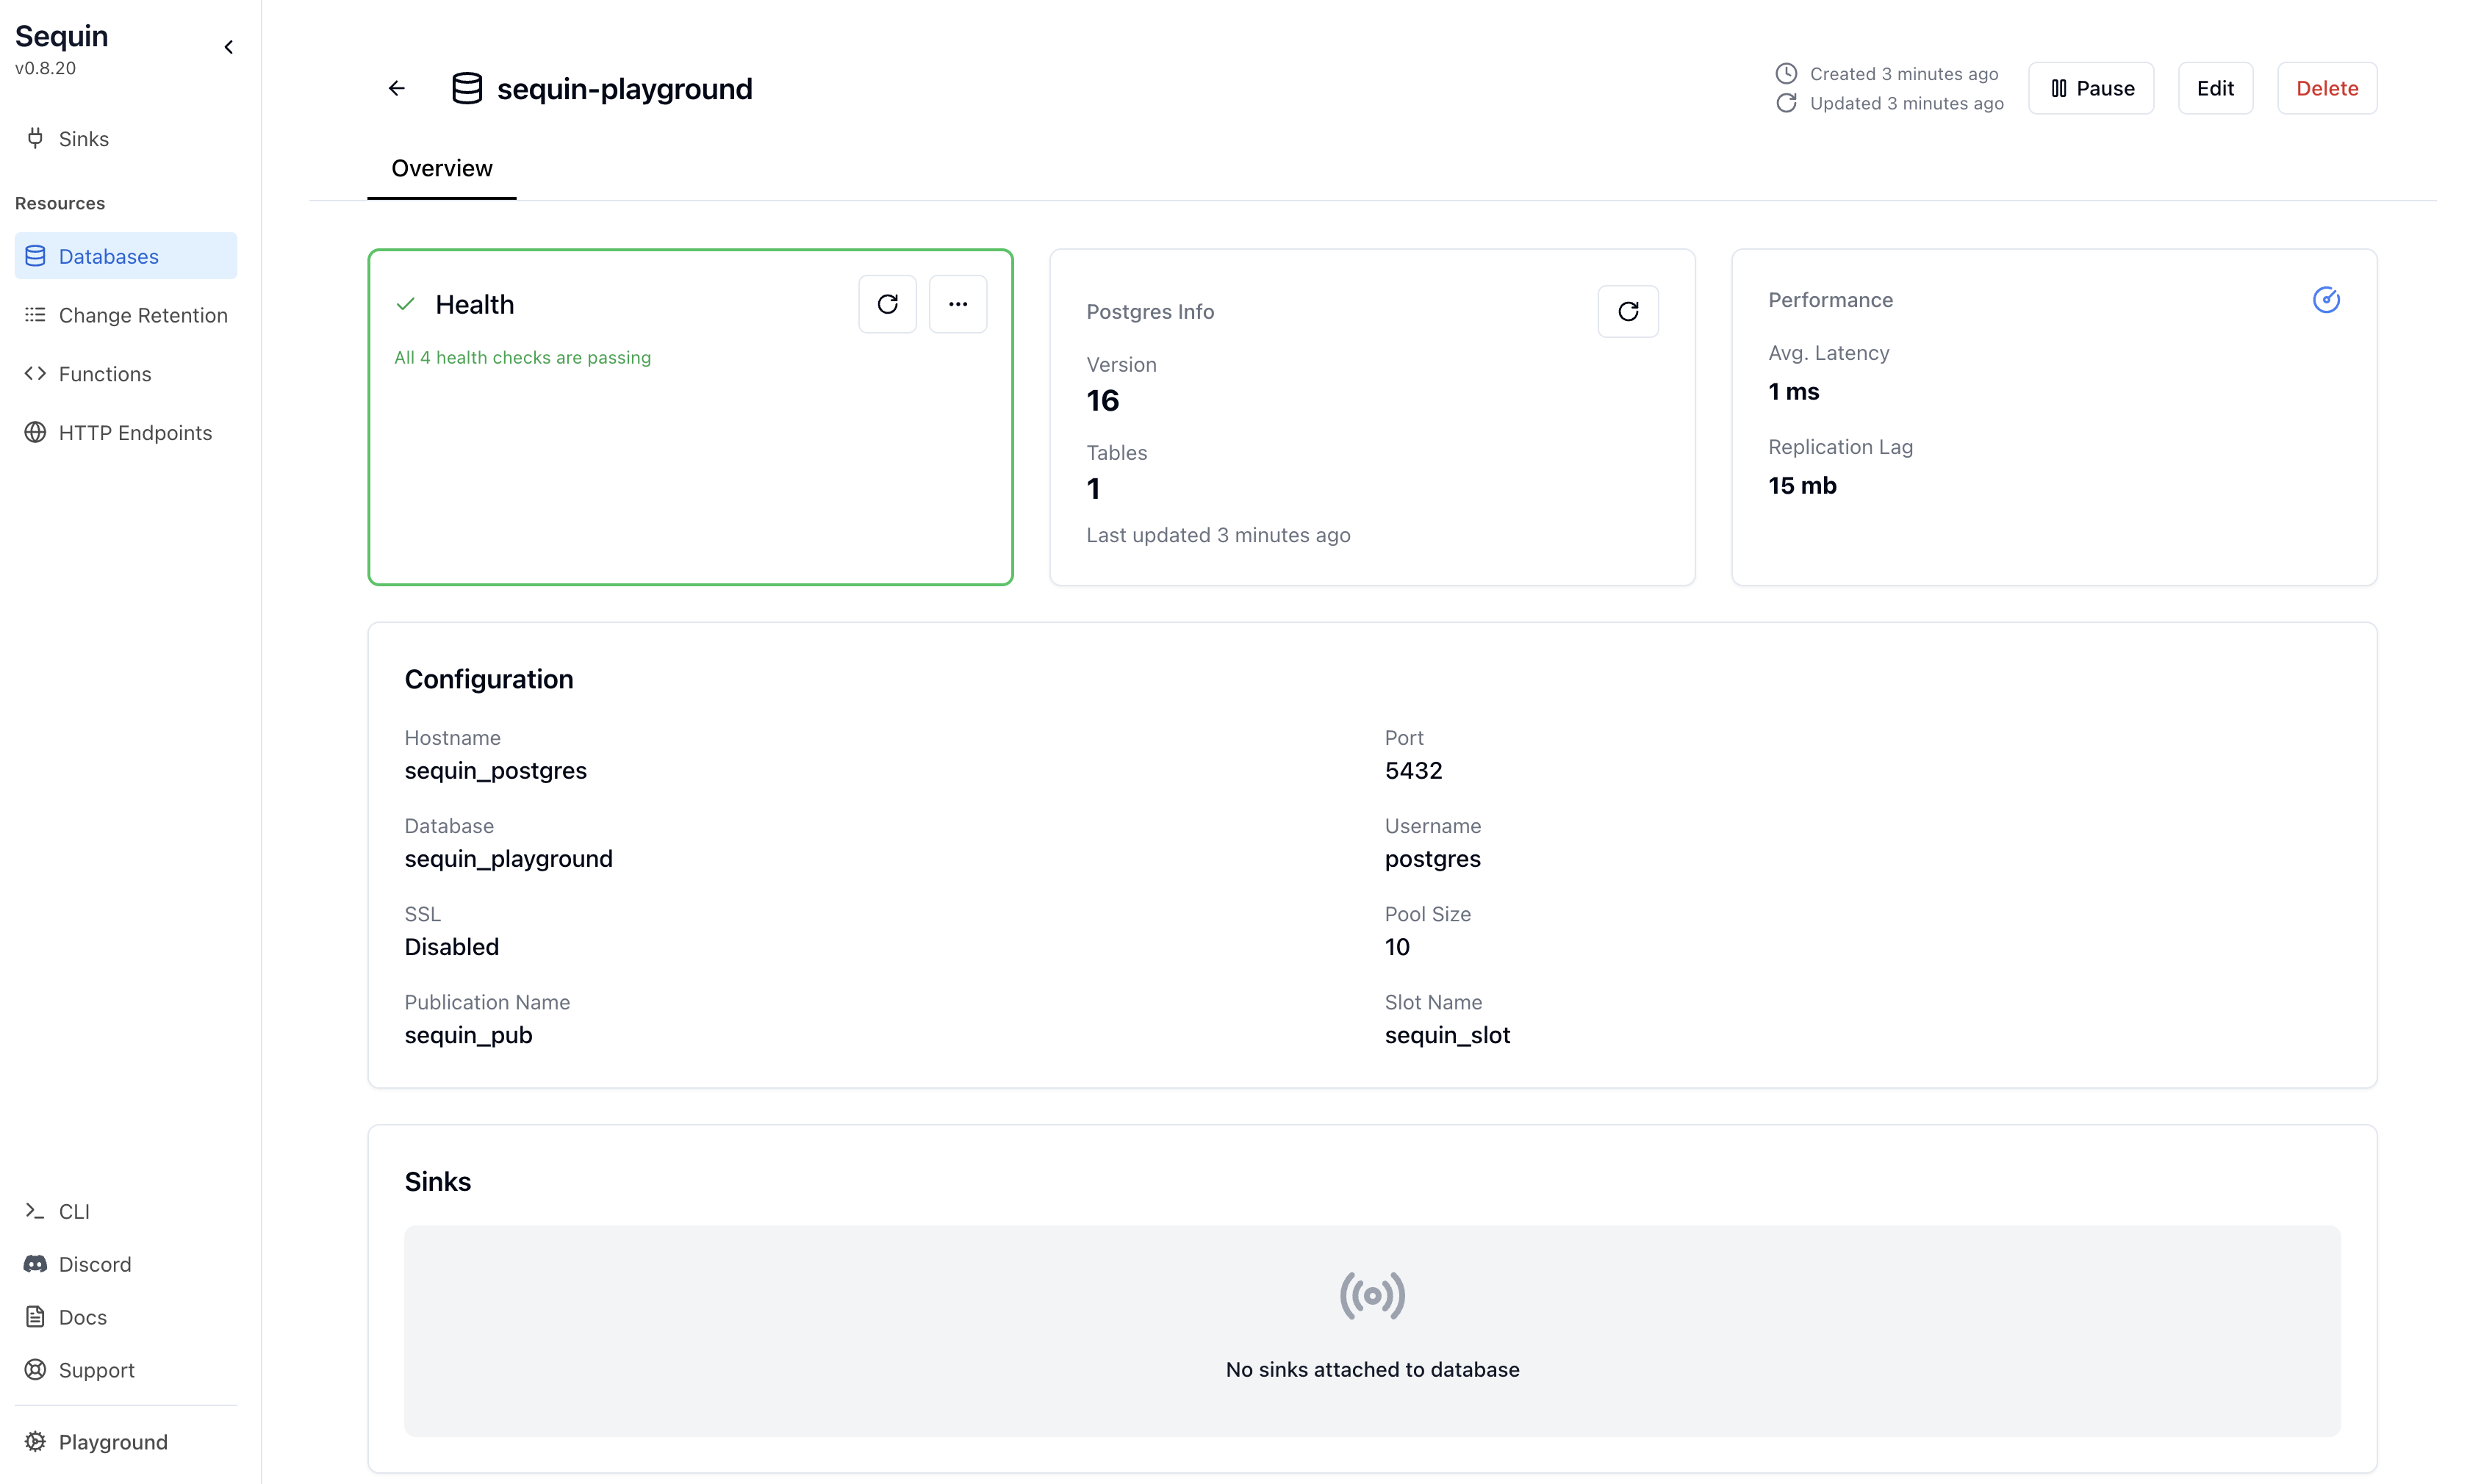Click the Replication Lag 15 mb value
This screenshot has width=2481, height=1484.
click(1802, 485)
